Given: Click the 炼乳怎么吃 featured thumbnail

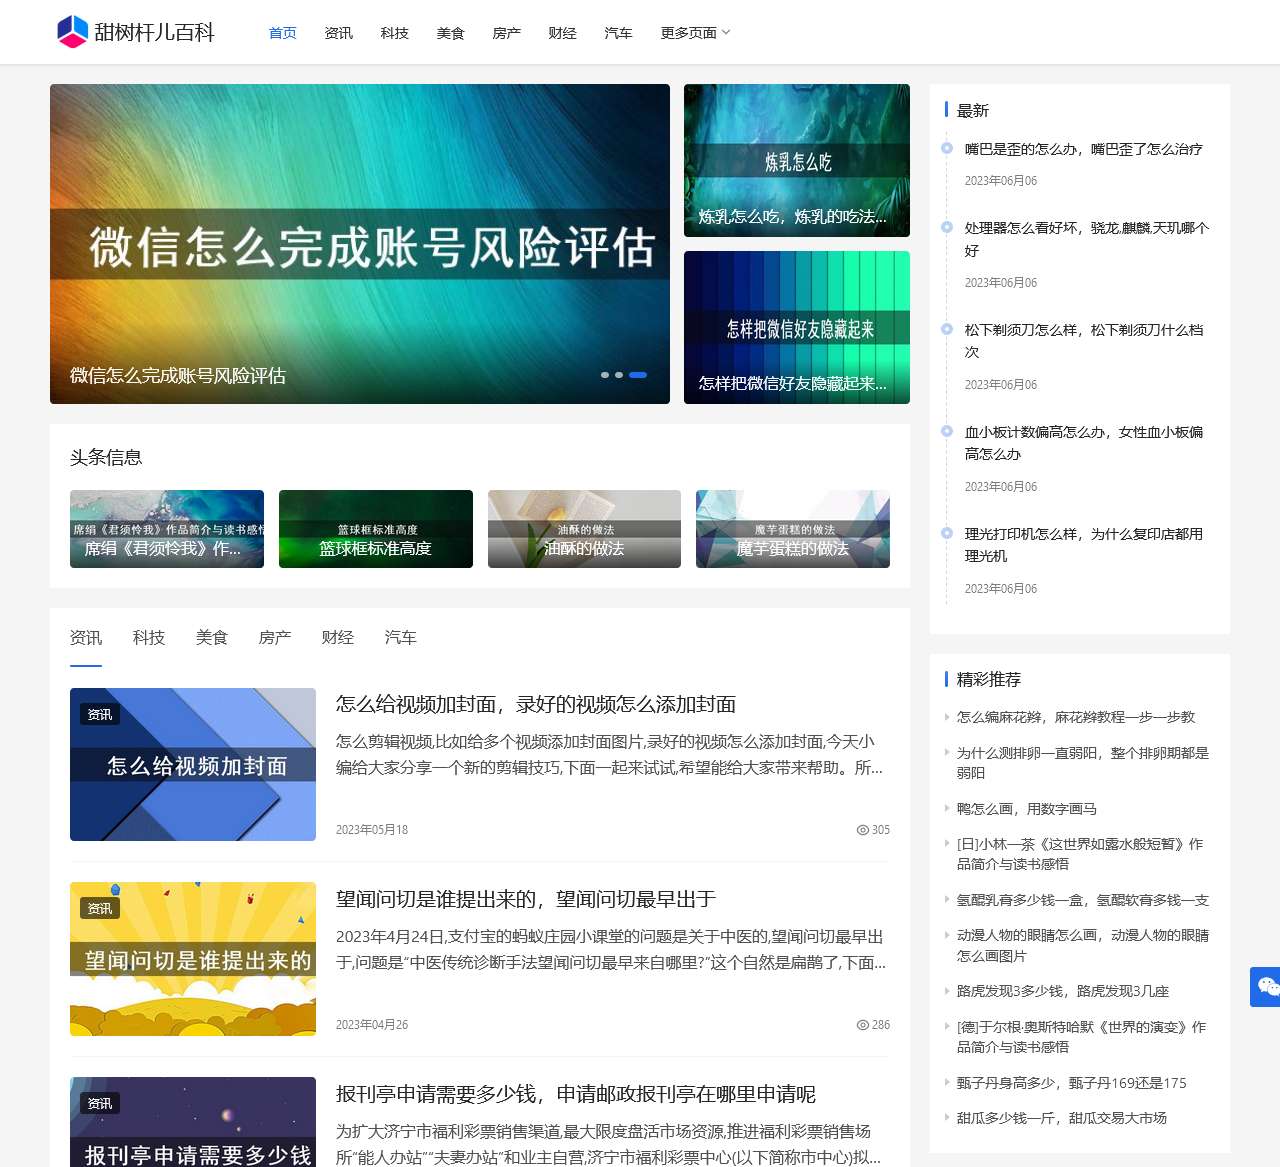Looking at the screenshot, I should pos(796,160).
